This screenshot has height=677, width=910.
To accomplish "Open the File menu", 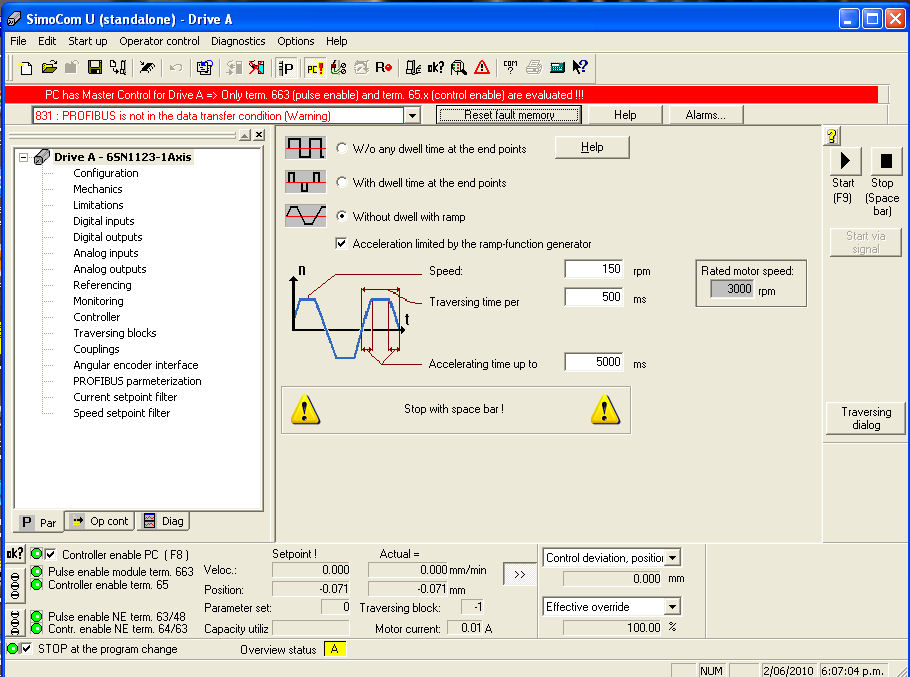I will [18, 41].
